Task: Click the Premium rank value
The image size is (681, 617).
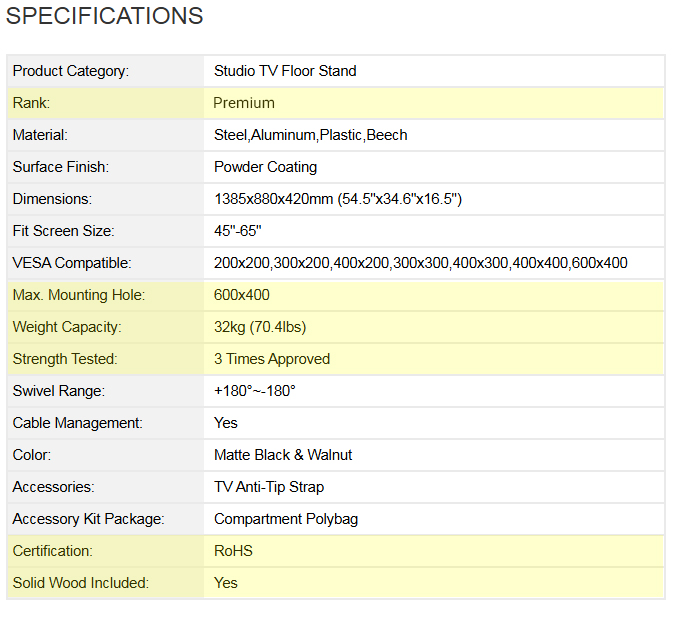Action: point(244,103)
